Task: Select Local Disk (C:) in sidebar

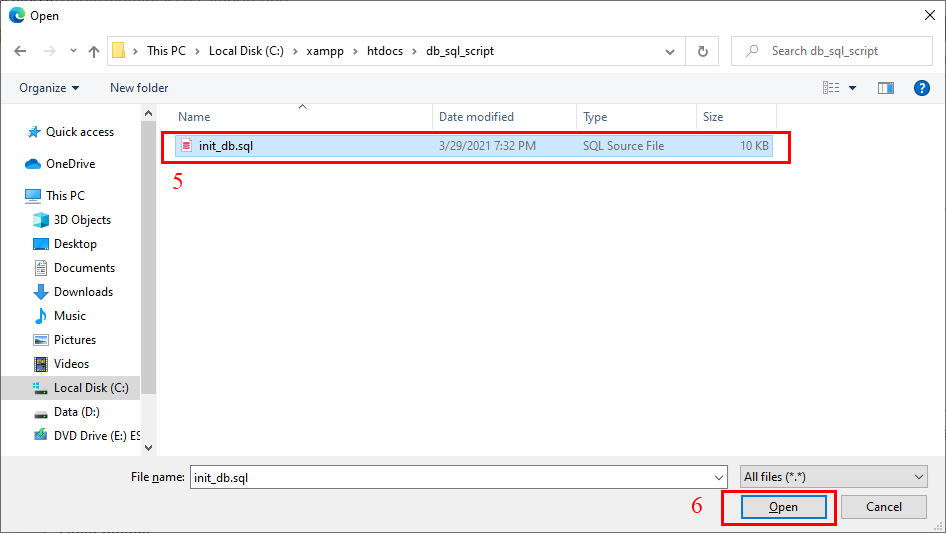Action: [x=91, y=388]
